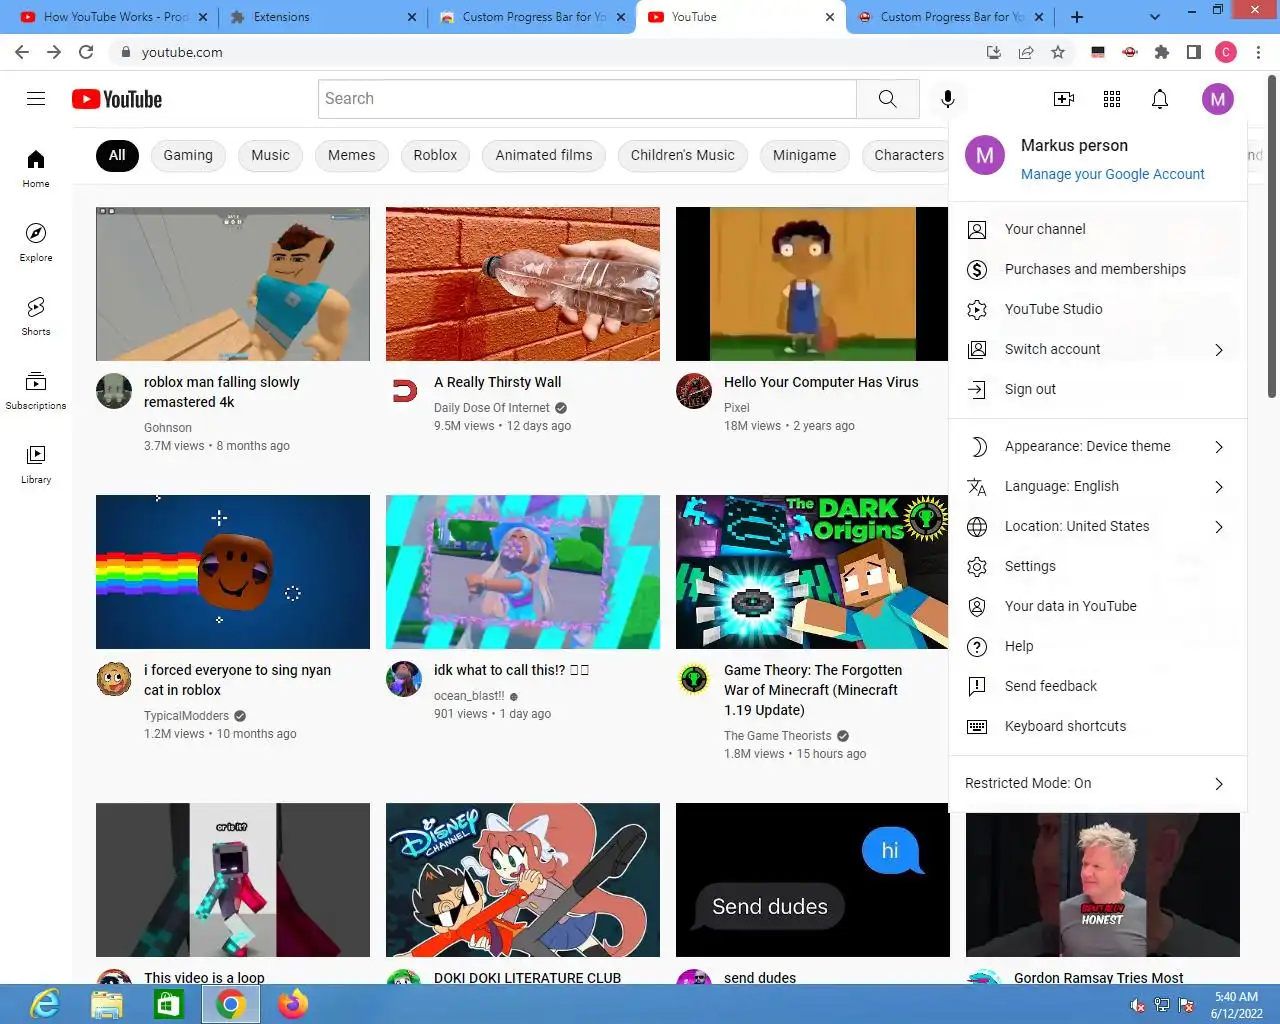This screenshot has width=1280, height=1024.
Task: Start voice search with microphone icon
Action: pyautogui.click(x=948, y=99)
